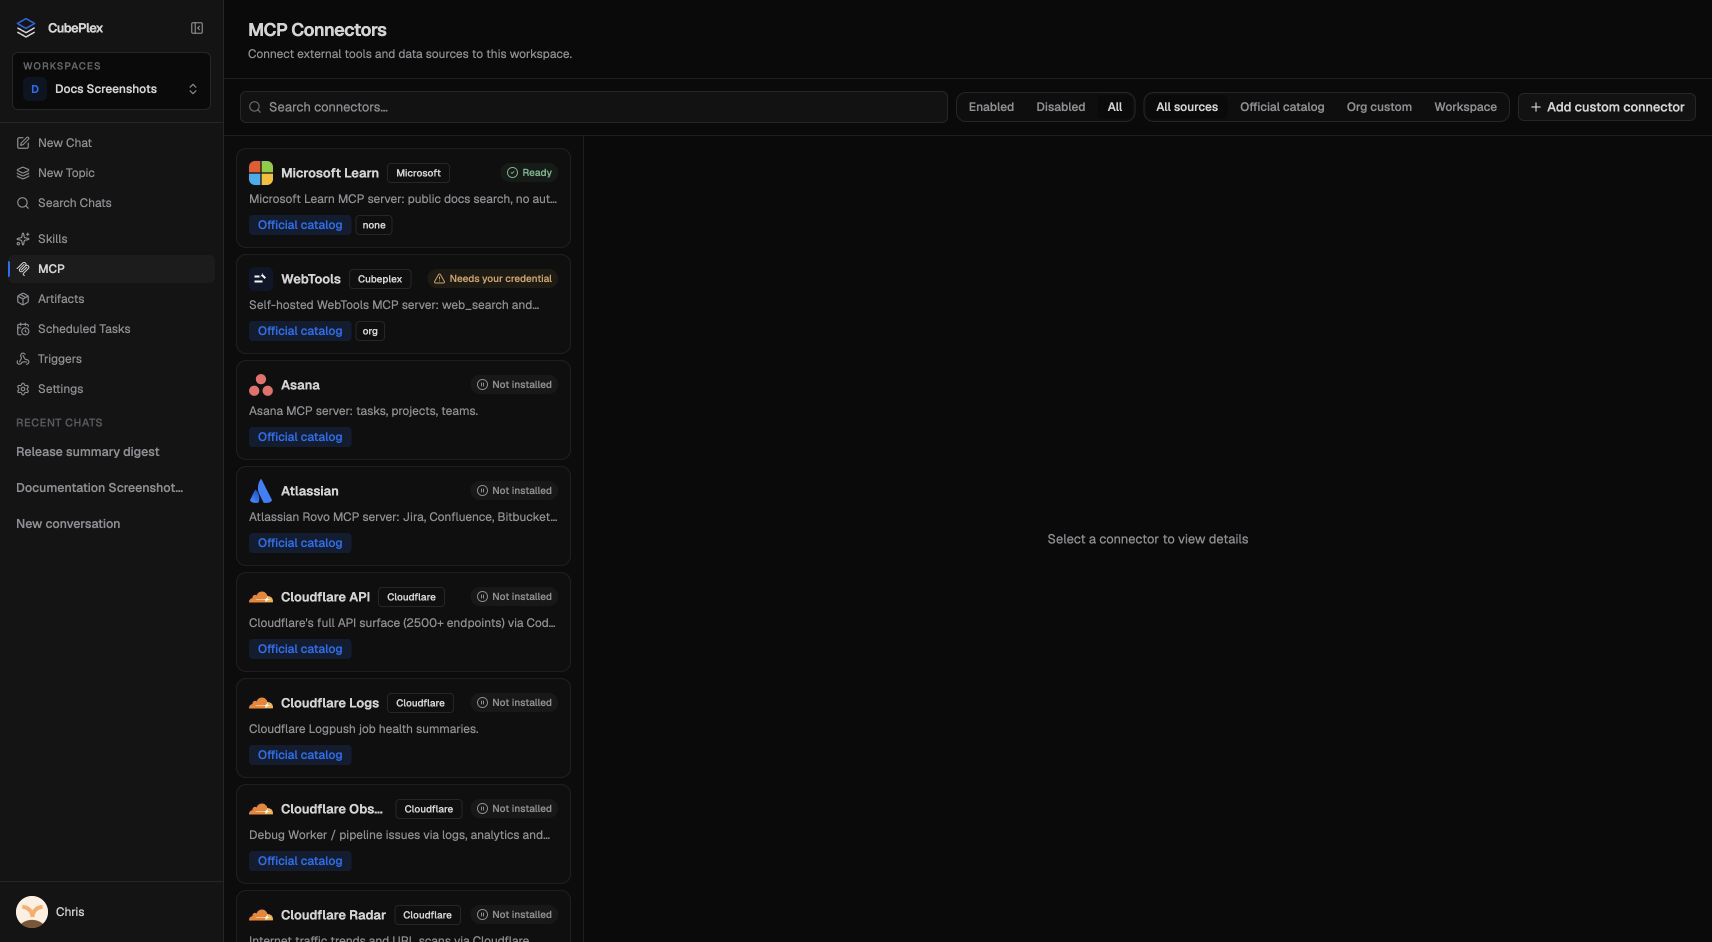Select the Official catalog source filter

pos(1282,107)
